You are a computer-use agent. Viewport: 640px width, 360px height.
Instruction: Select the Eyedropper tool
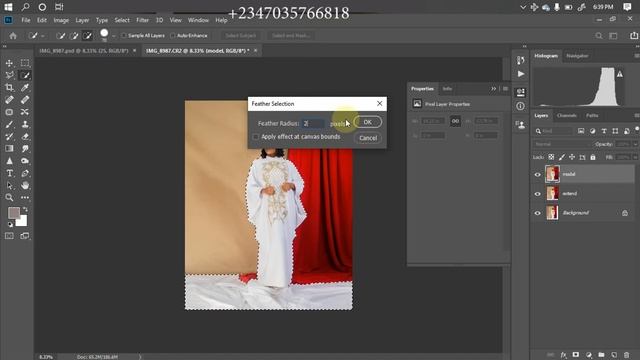(25, 87)
